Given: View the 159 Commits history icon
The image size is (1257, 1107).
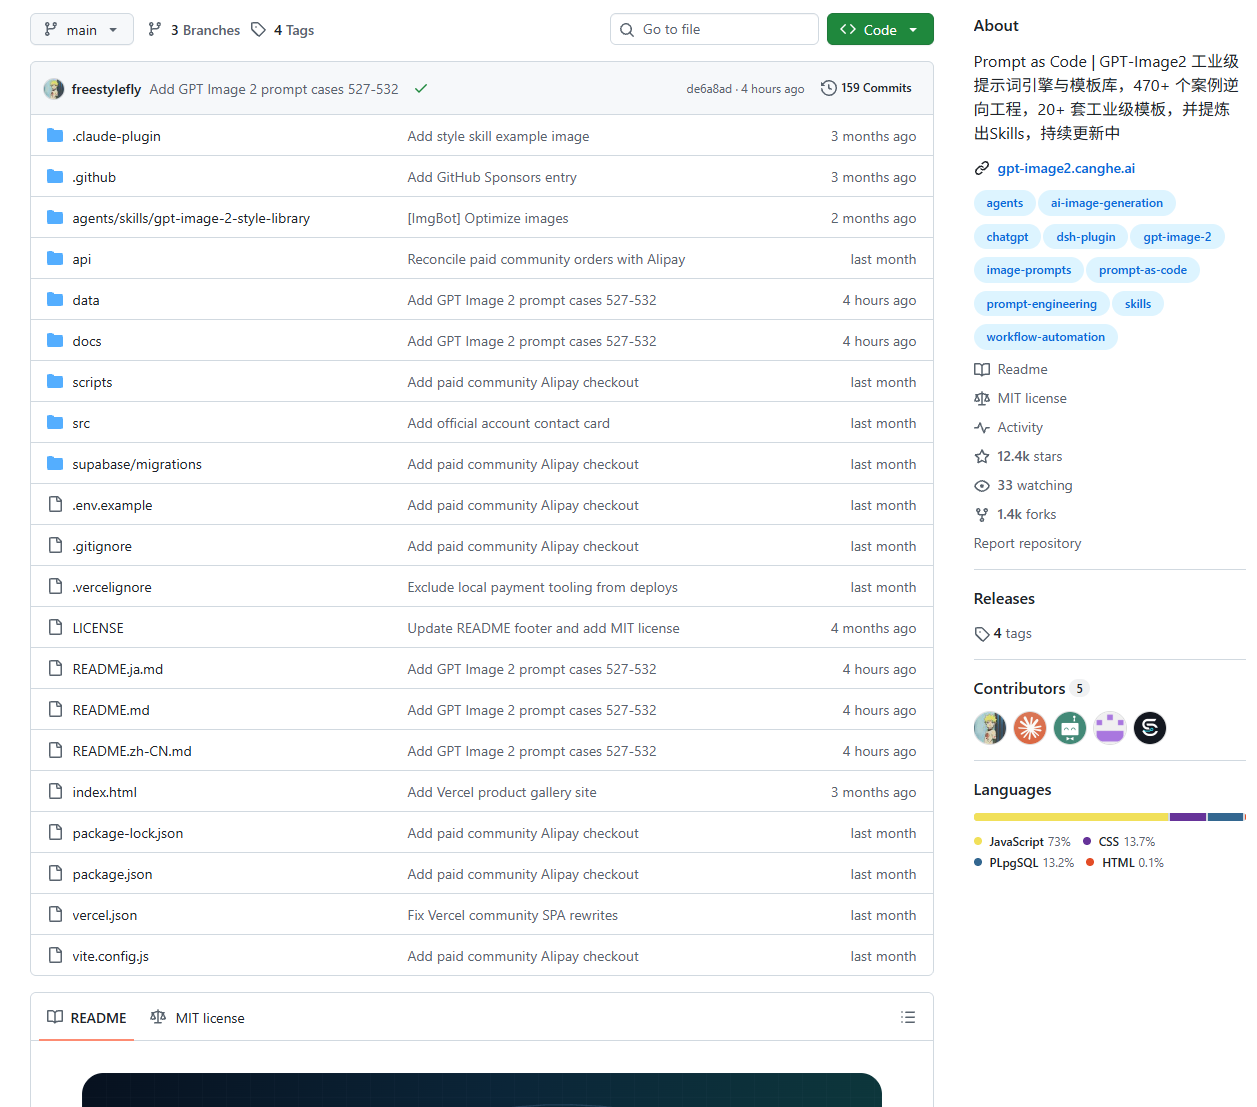Looking at the screenshot, I should (829, 88).
